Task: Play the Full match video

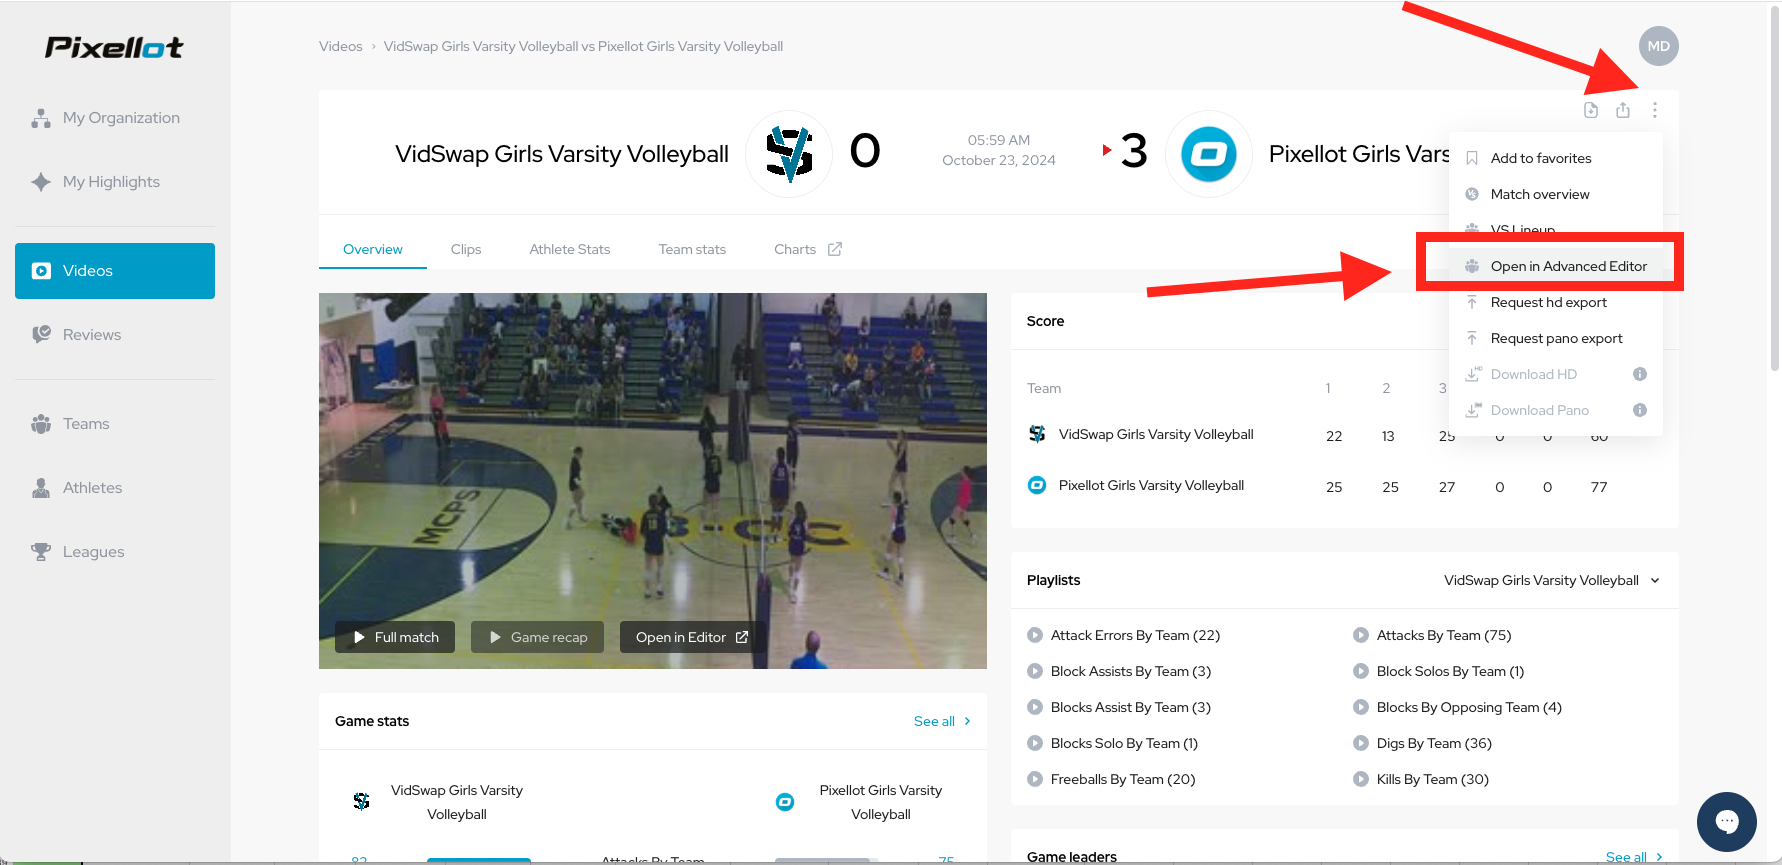Action: 395,637
